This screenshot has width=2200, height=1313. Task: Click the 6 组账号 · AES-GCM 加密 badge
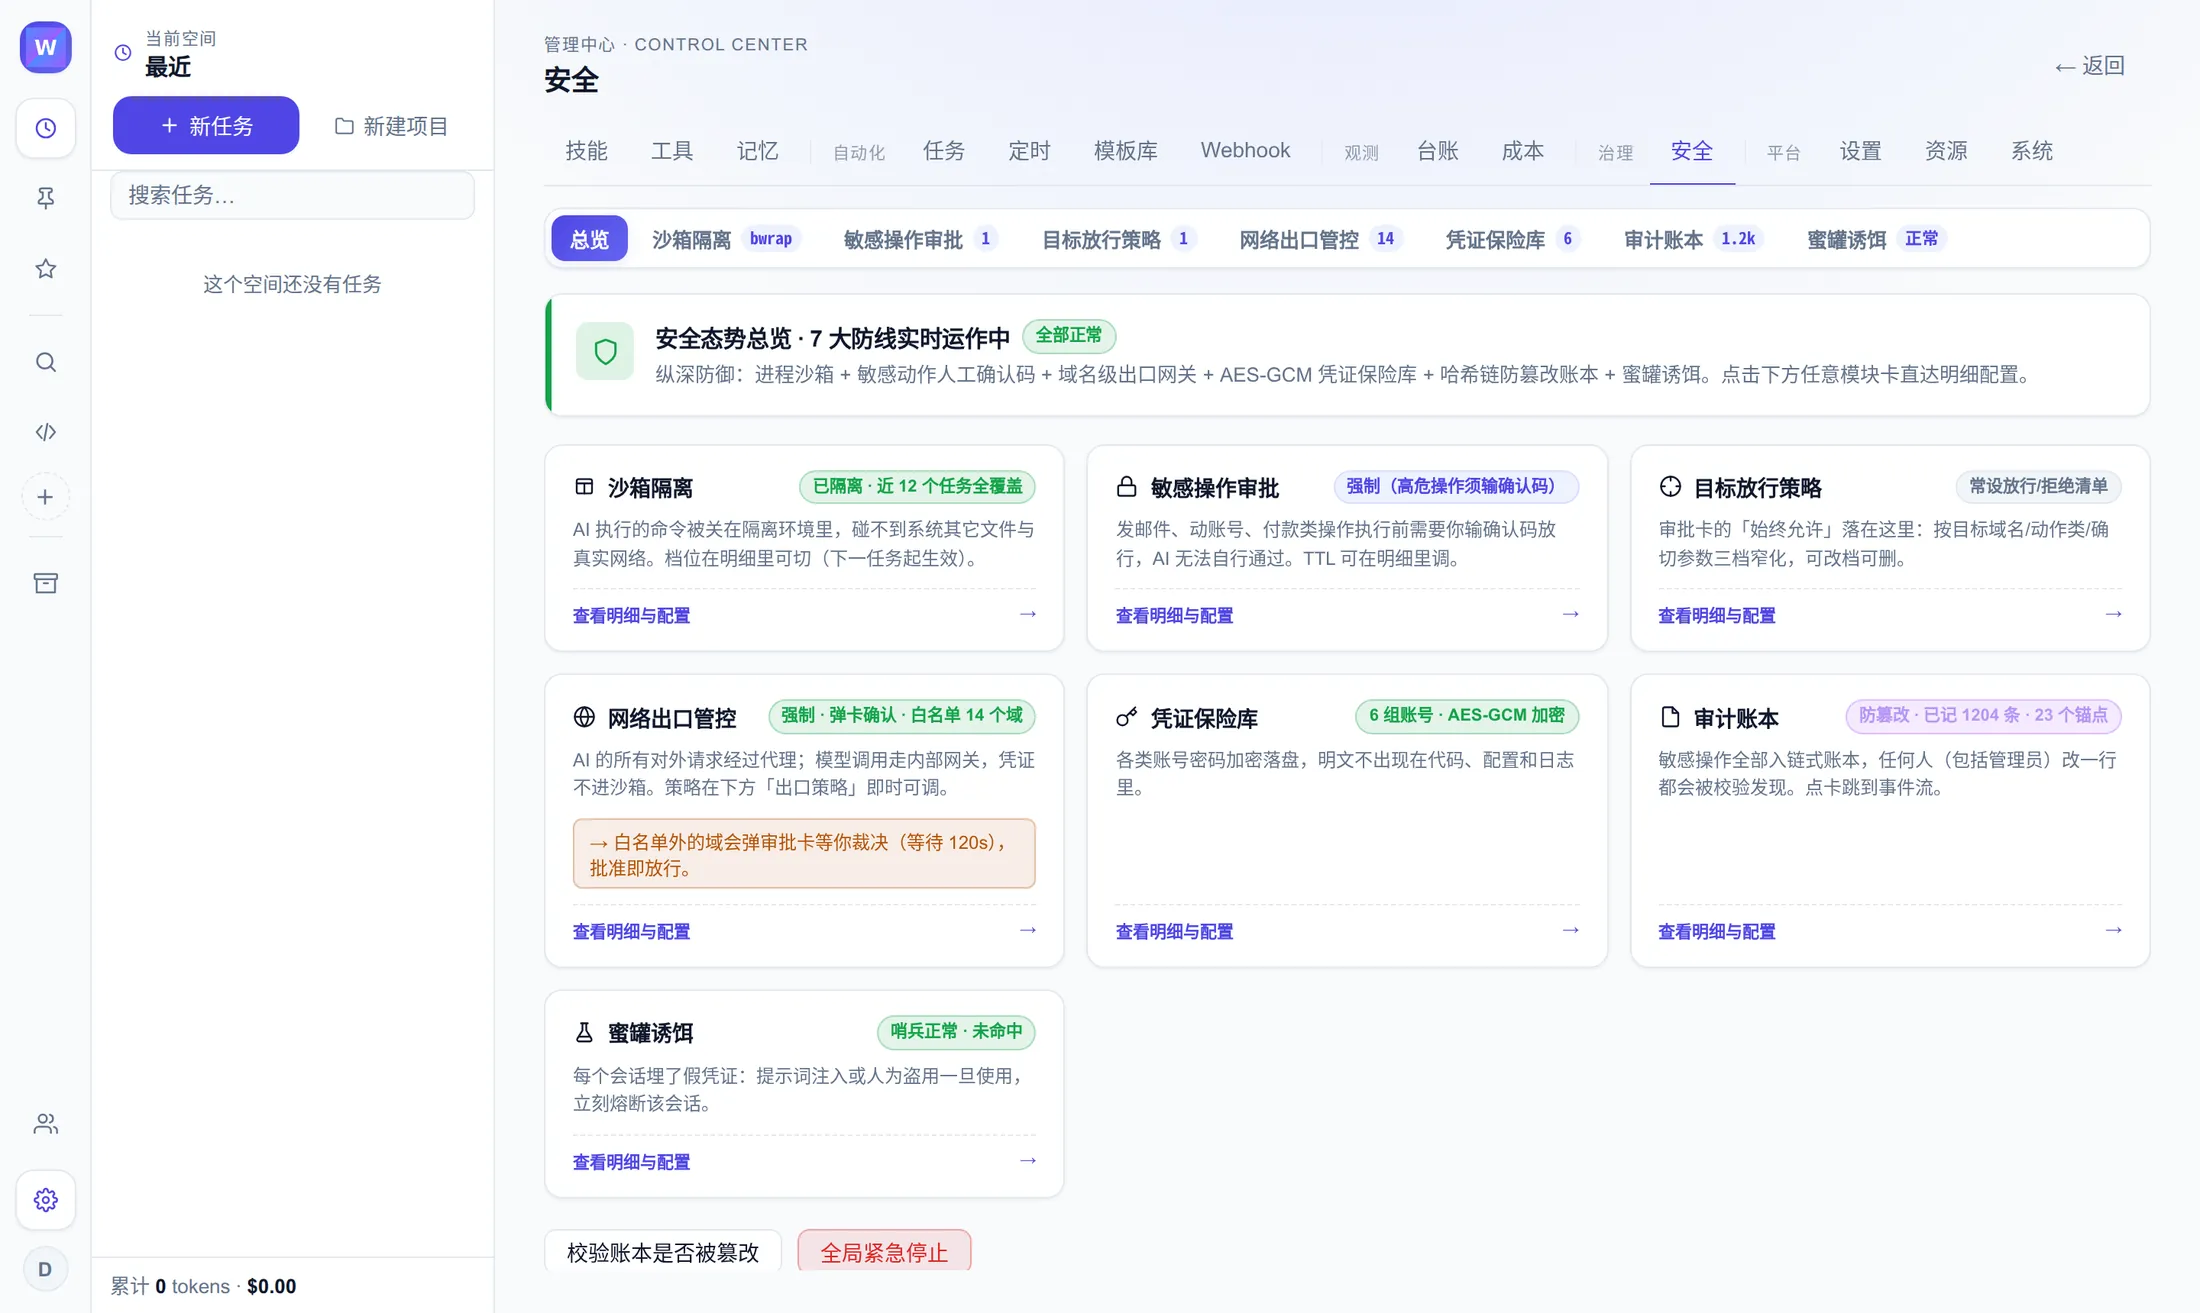point(1467,715)
